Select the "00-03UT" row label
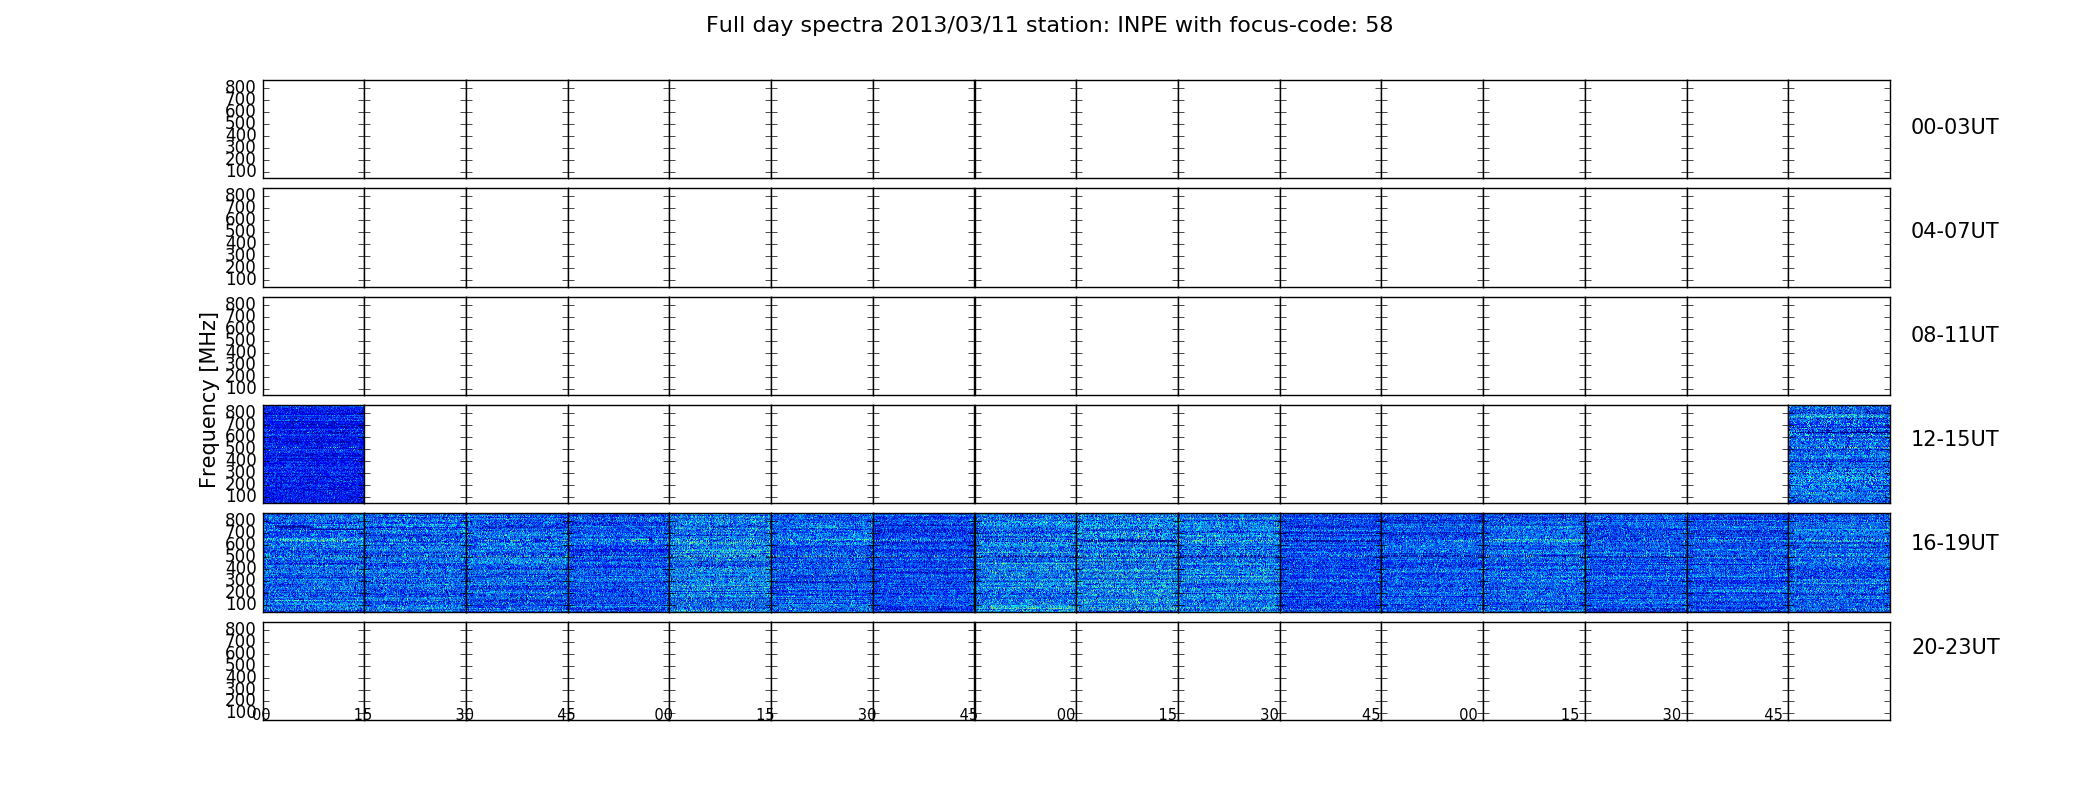Image resolution: width=2100 pixels, height=800 pixels. (1955, 127)
